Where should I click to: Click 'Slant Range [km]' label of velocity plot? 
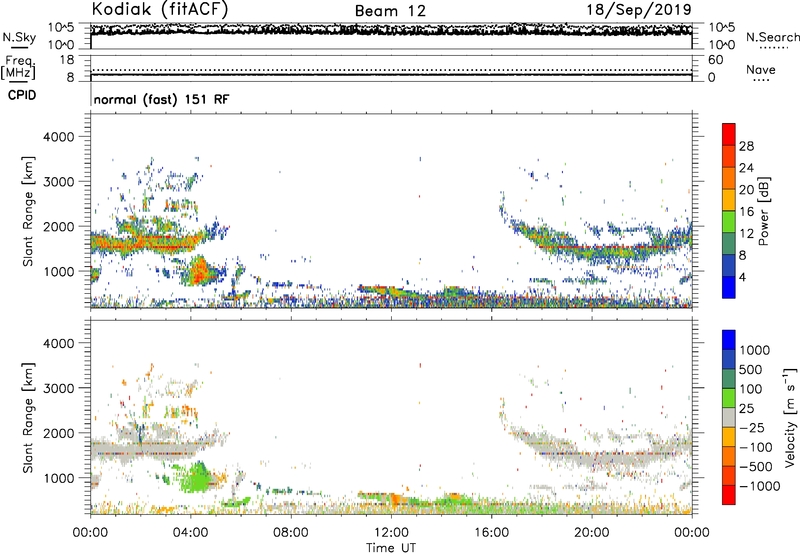pos(28,417)
